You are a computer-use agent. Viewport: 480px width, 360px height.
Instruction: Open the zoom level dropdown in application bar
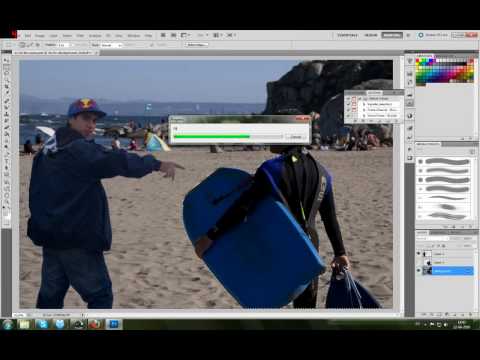(203, 35)
